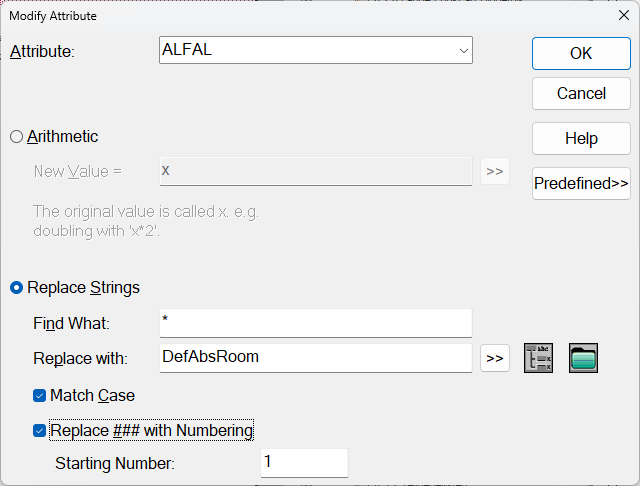Click the Replace with field containing DefAbsRoom
Viewport: 640px width, 486px height.
(x=316, y=358)
